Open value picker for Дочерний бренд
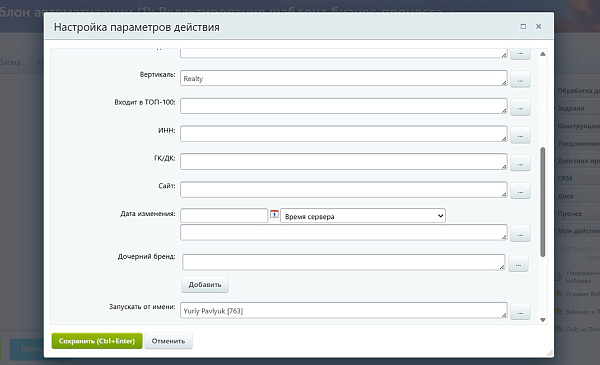 pos(518,264)
